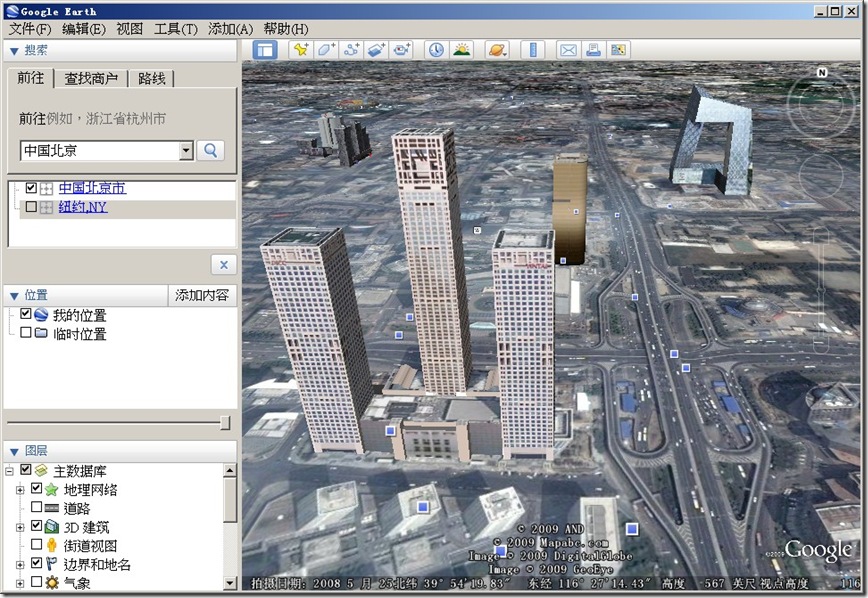The image size is (868, 598).
Task: Enable the 街道视图 layer checkbox
Action: (x=37, y=544)
